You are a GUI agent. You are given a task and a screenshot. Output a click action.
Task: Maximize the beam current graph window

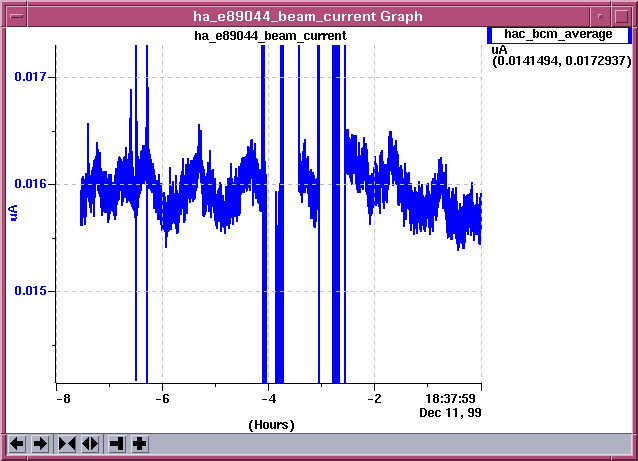pyautogui.click(x=621, y=16)
